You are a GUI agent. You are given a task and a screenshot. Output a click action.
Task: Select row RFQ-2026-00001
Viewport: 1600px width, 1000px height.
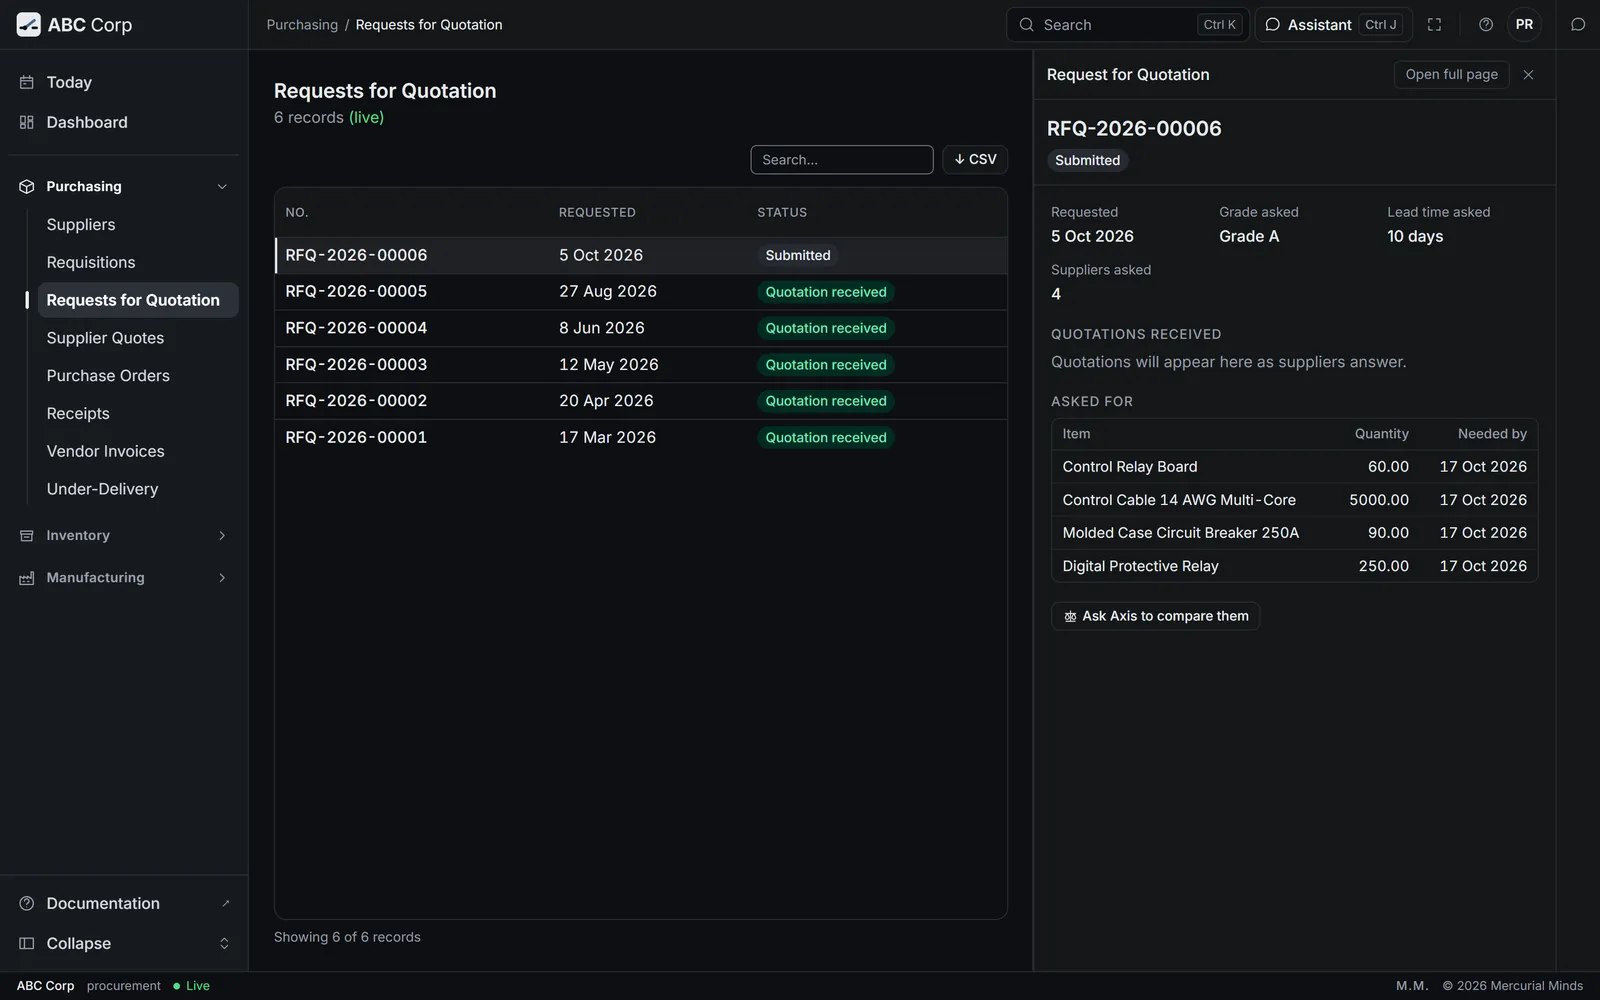641,437
